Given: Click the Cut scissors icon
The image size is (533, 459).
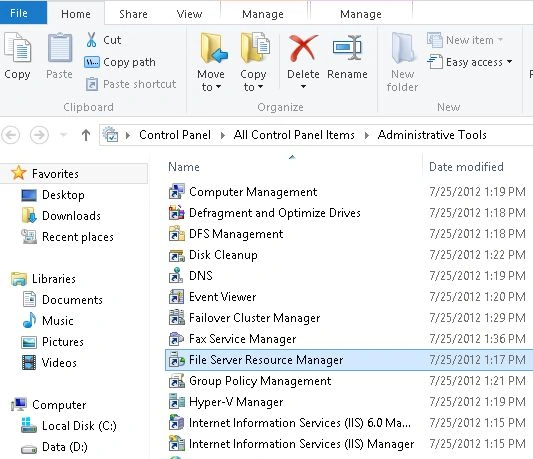Looking at the screenshot, I should pos(91,40).
